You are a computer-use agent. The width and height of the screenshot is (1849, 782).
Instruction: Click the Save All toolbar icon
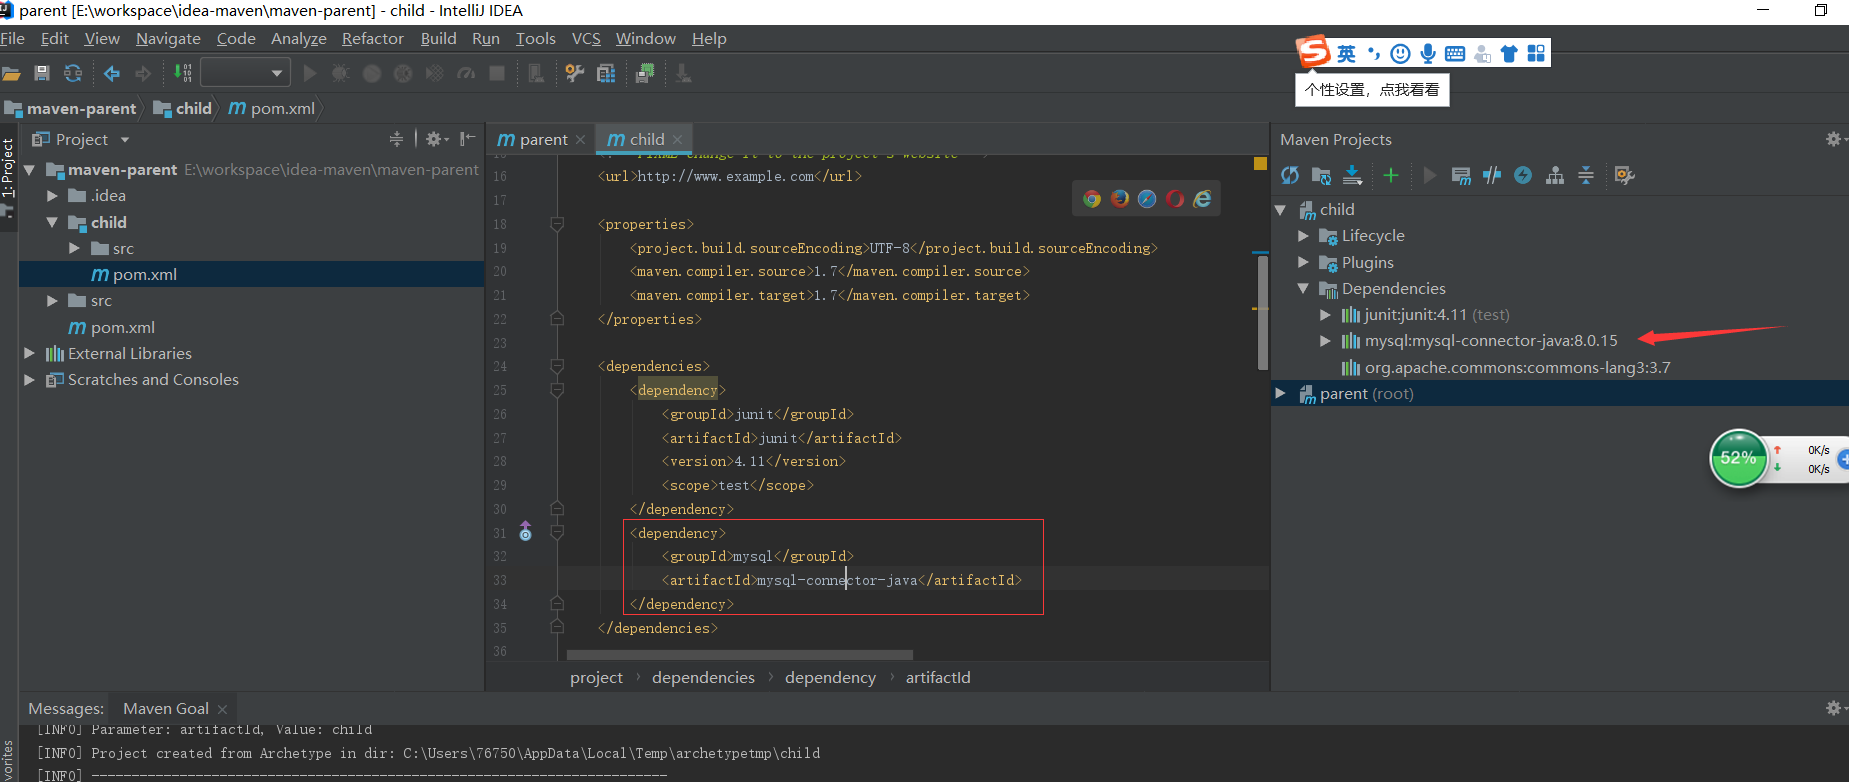pyautogui.click(x=42, y=73)
